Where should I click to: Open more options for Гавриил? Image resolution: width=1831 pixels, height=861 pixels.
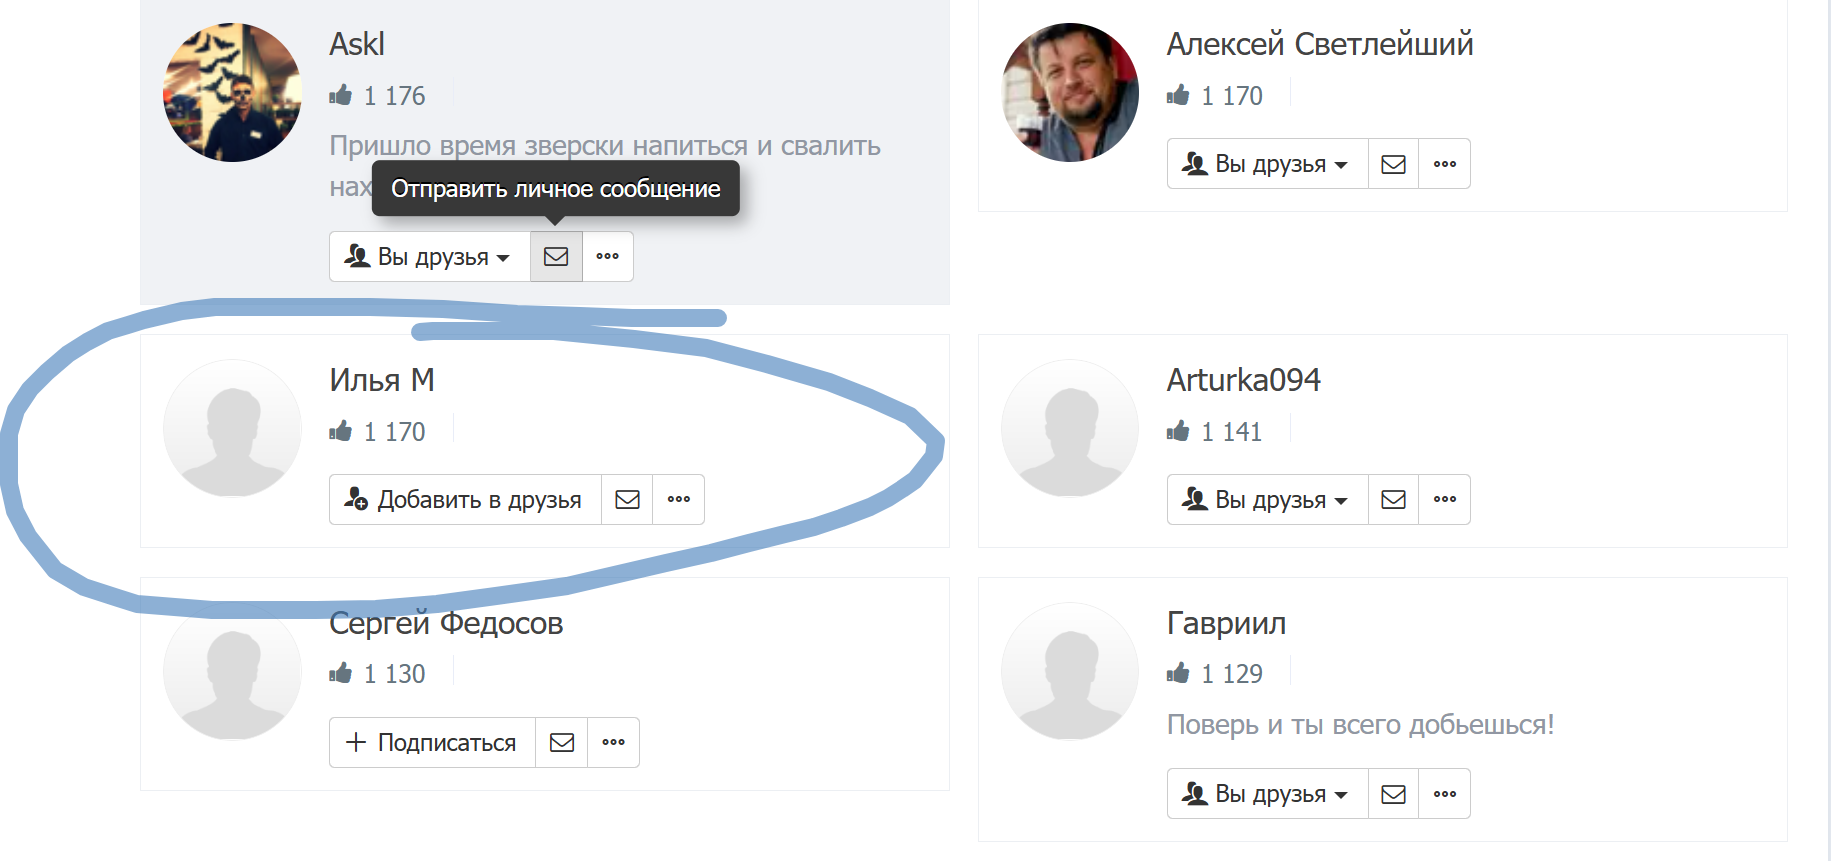click(x=1444, y=794)
